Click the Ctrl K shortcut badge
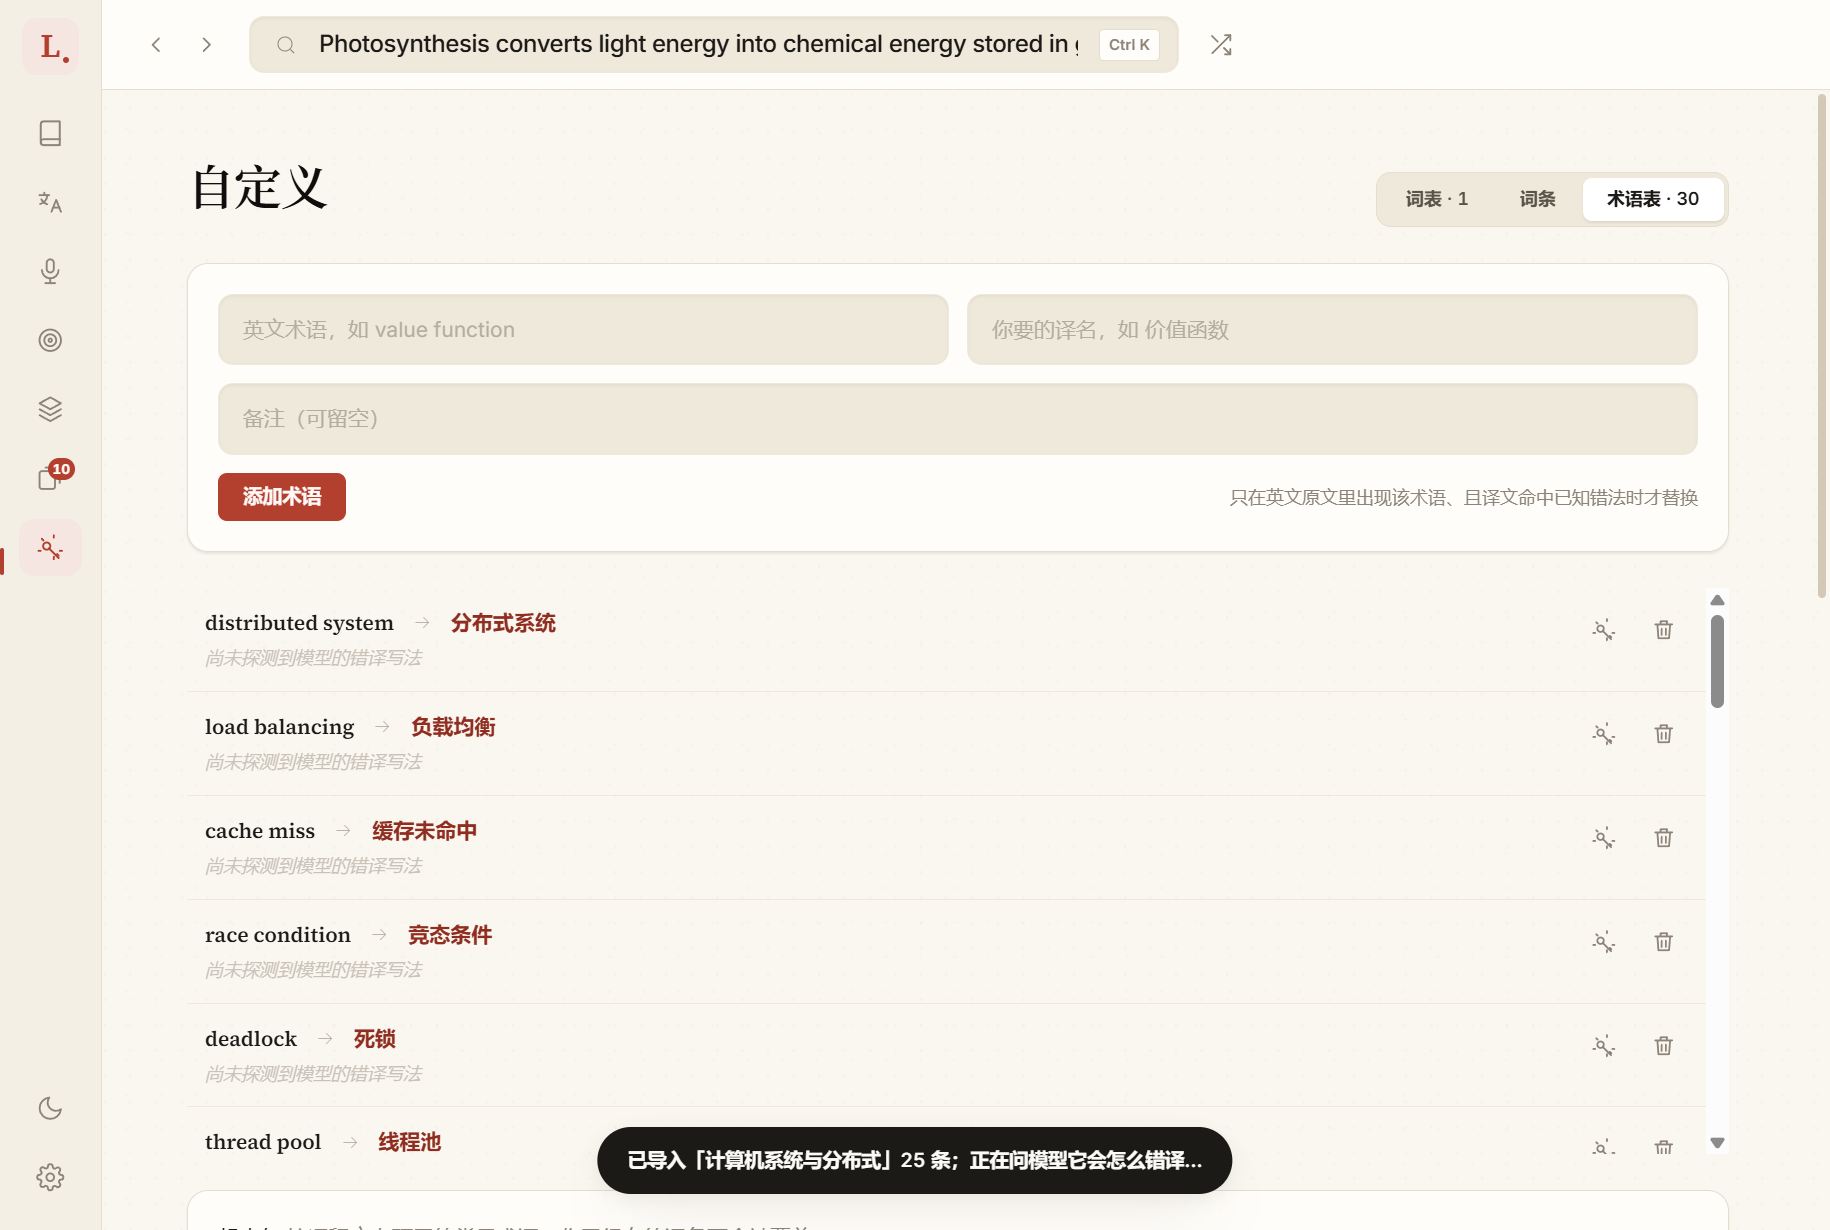This screenshot has width=1830, height=1230. pos(1129,45)
